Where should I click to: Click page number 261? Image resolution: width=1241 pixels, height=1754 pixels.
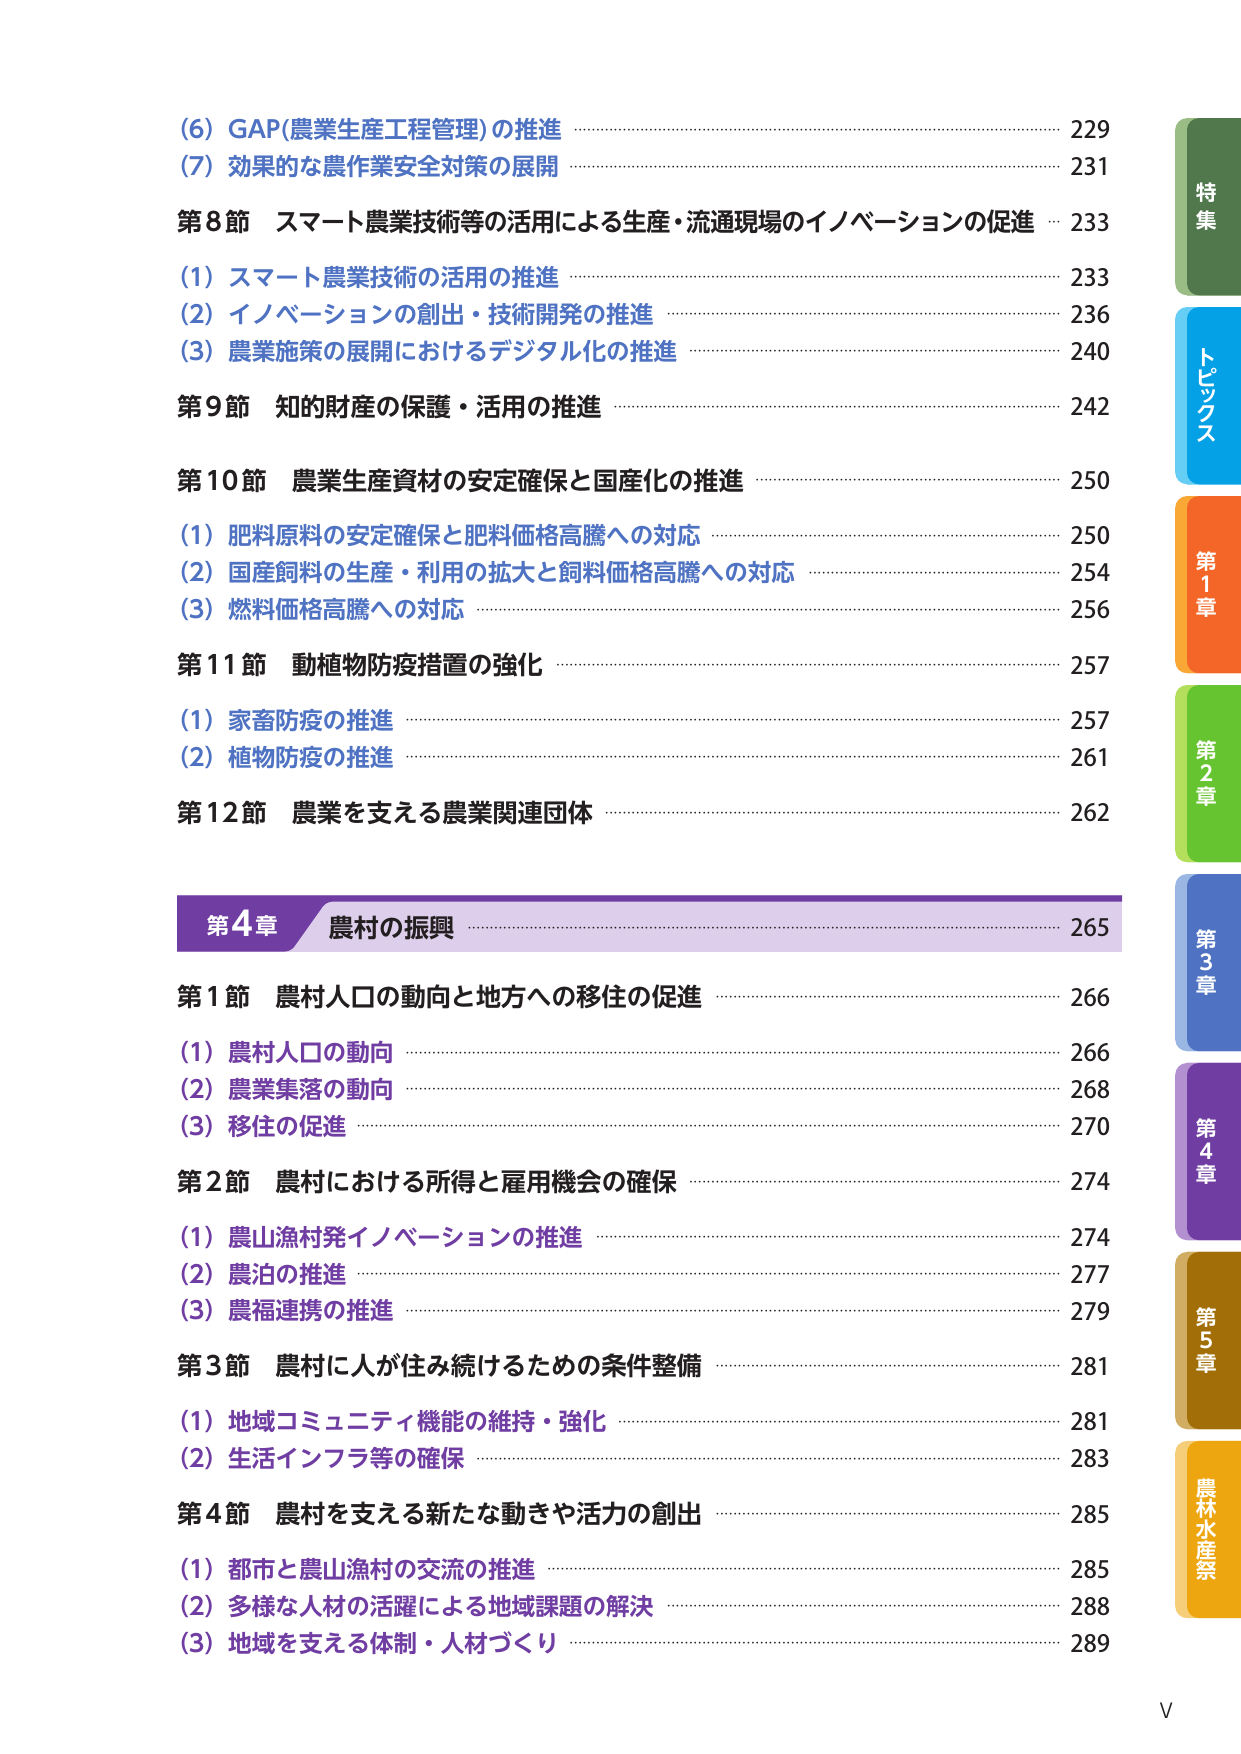click(1090, 758)
